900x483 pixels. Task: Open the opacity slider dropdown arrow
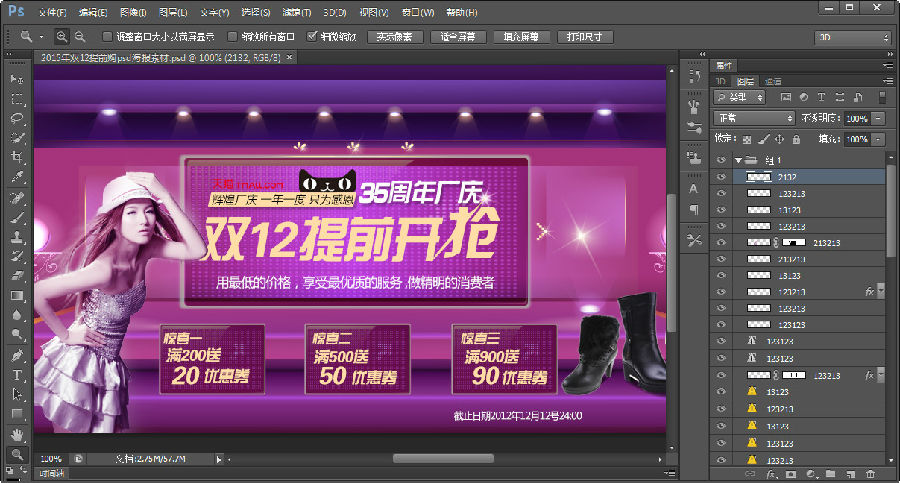coord(878,118)
